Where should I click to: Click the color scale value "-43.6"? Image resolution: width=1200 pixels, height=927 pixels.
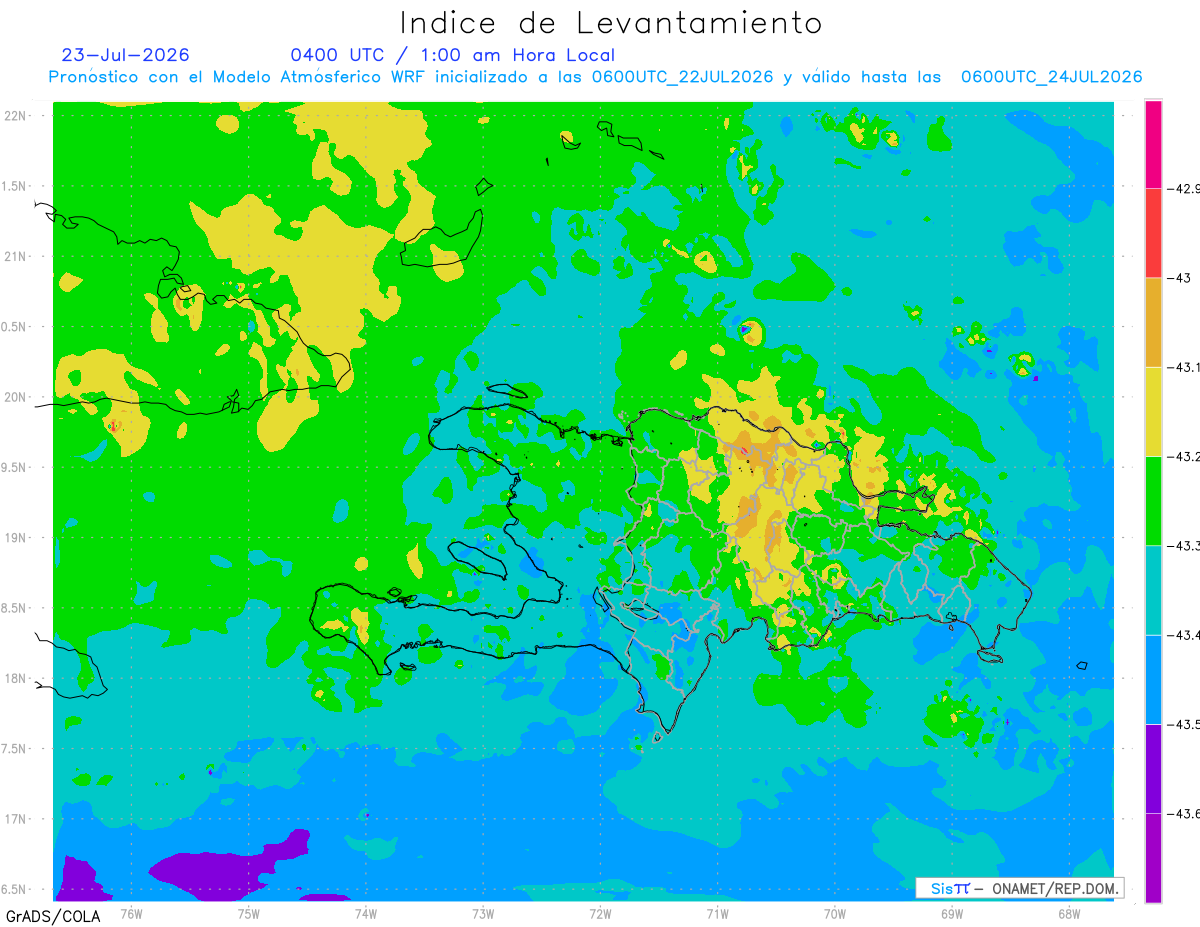pyautogui.click(x=1183, y=814)
